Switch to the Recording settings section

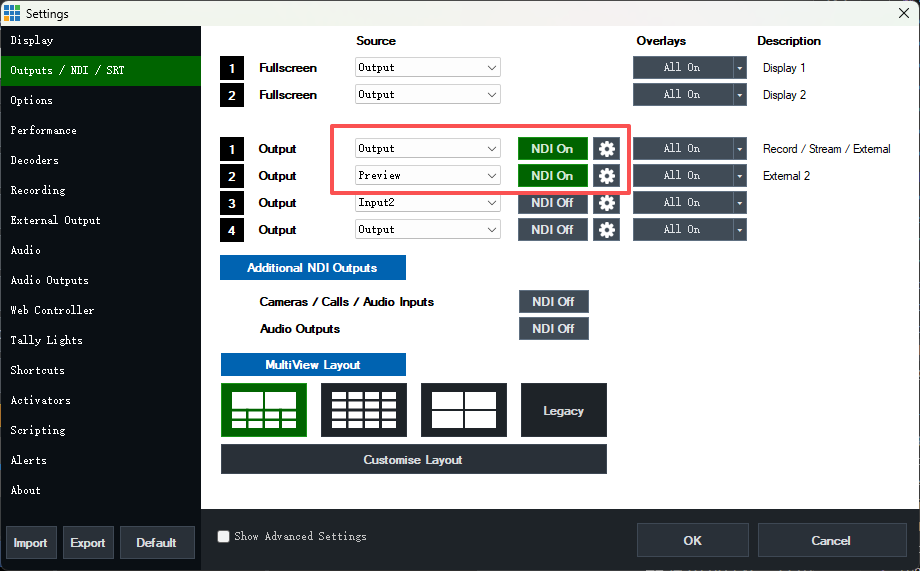(x=38, y=190)
